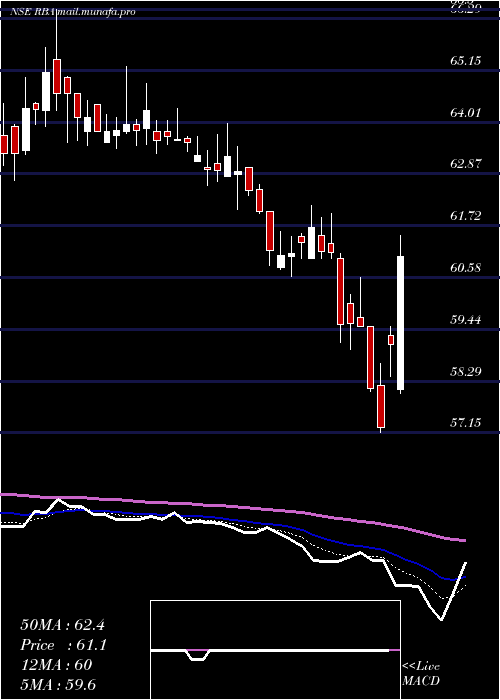Pick the 59.44 price level label

click(x=466, y=320)
